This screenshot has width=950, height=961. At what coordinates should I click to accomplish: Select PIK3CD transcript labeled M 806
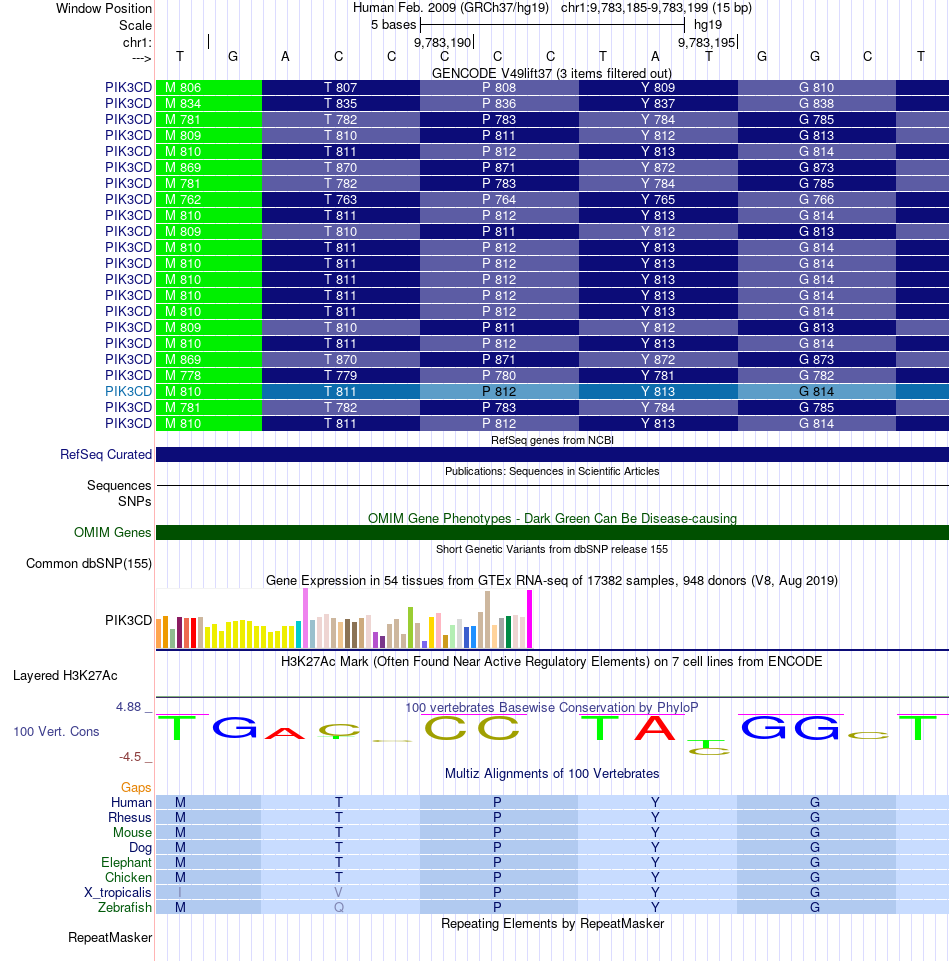point(128,88)
